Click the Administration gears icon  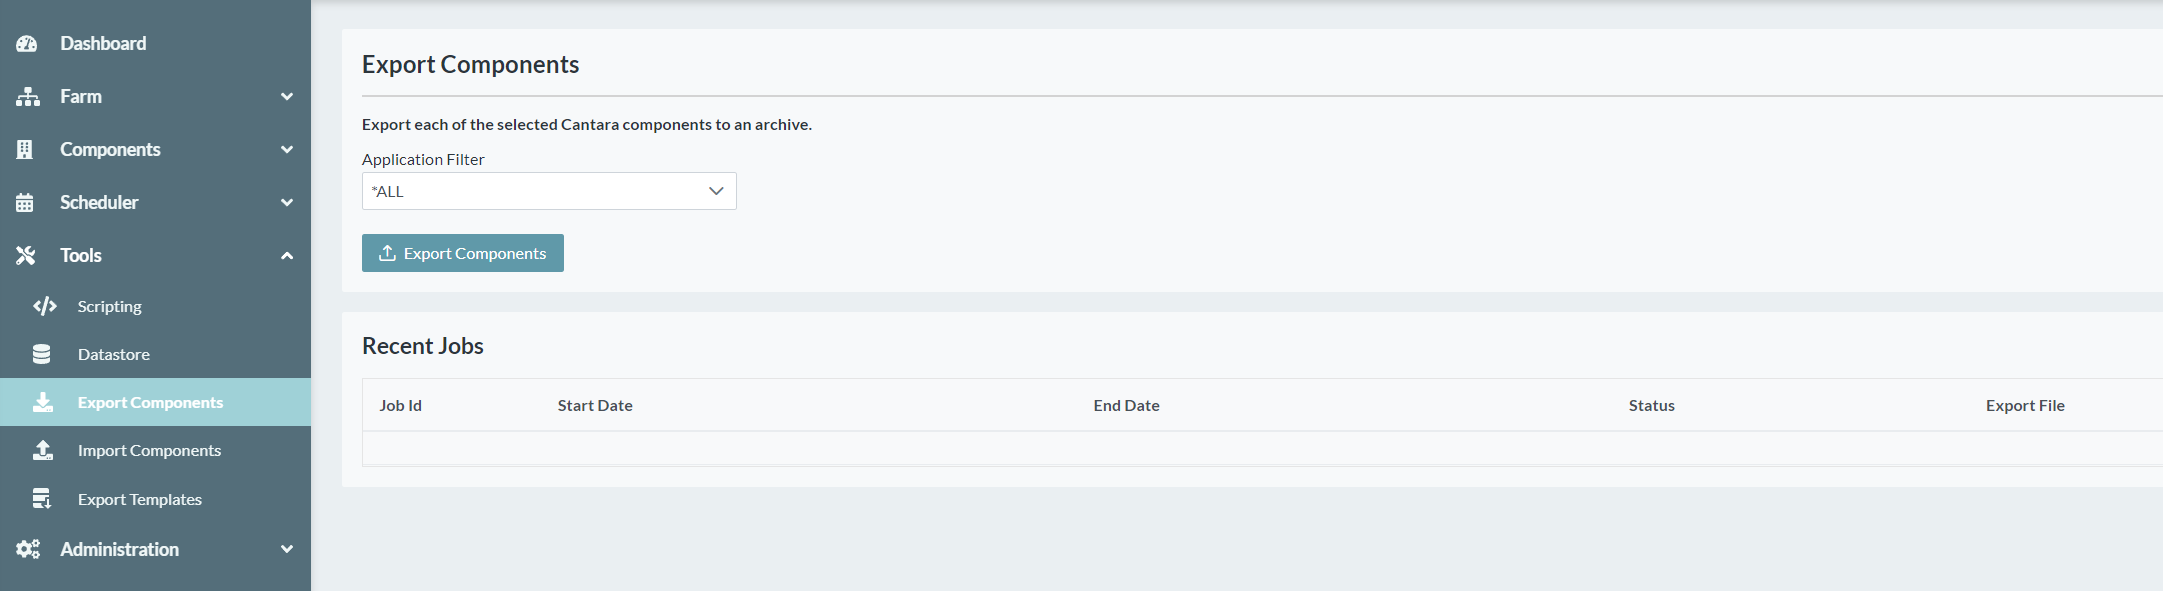(27, 549)
